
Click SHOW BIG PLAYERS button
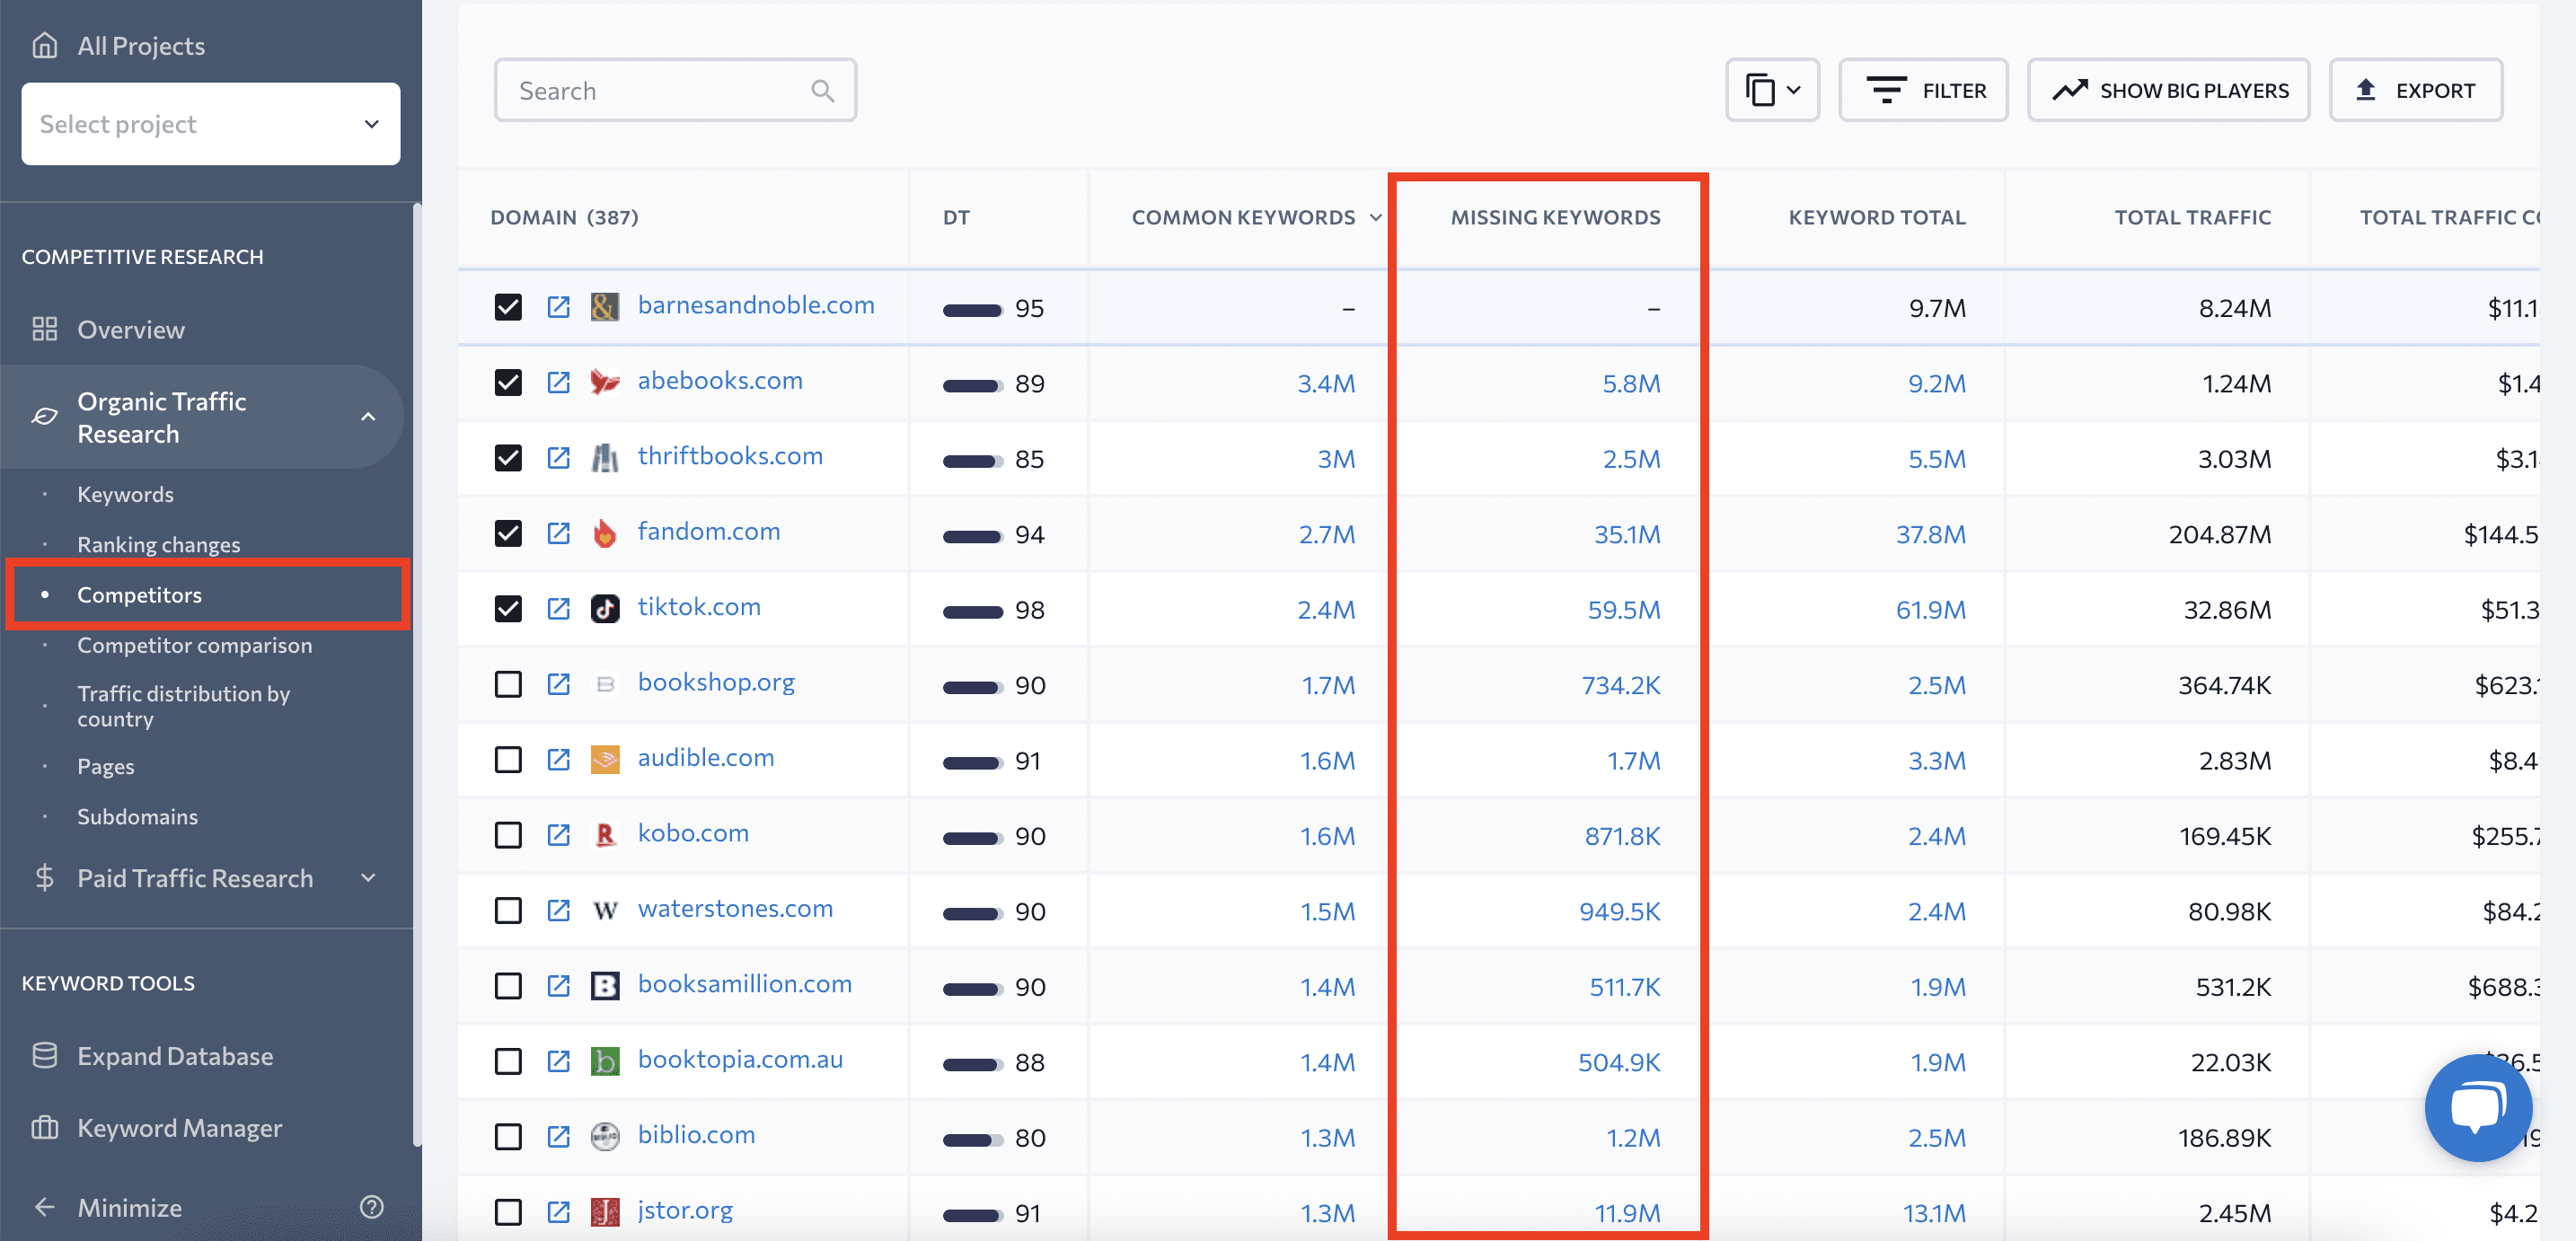2168,90
